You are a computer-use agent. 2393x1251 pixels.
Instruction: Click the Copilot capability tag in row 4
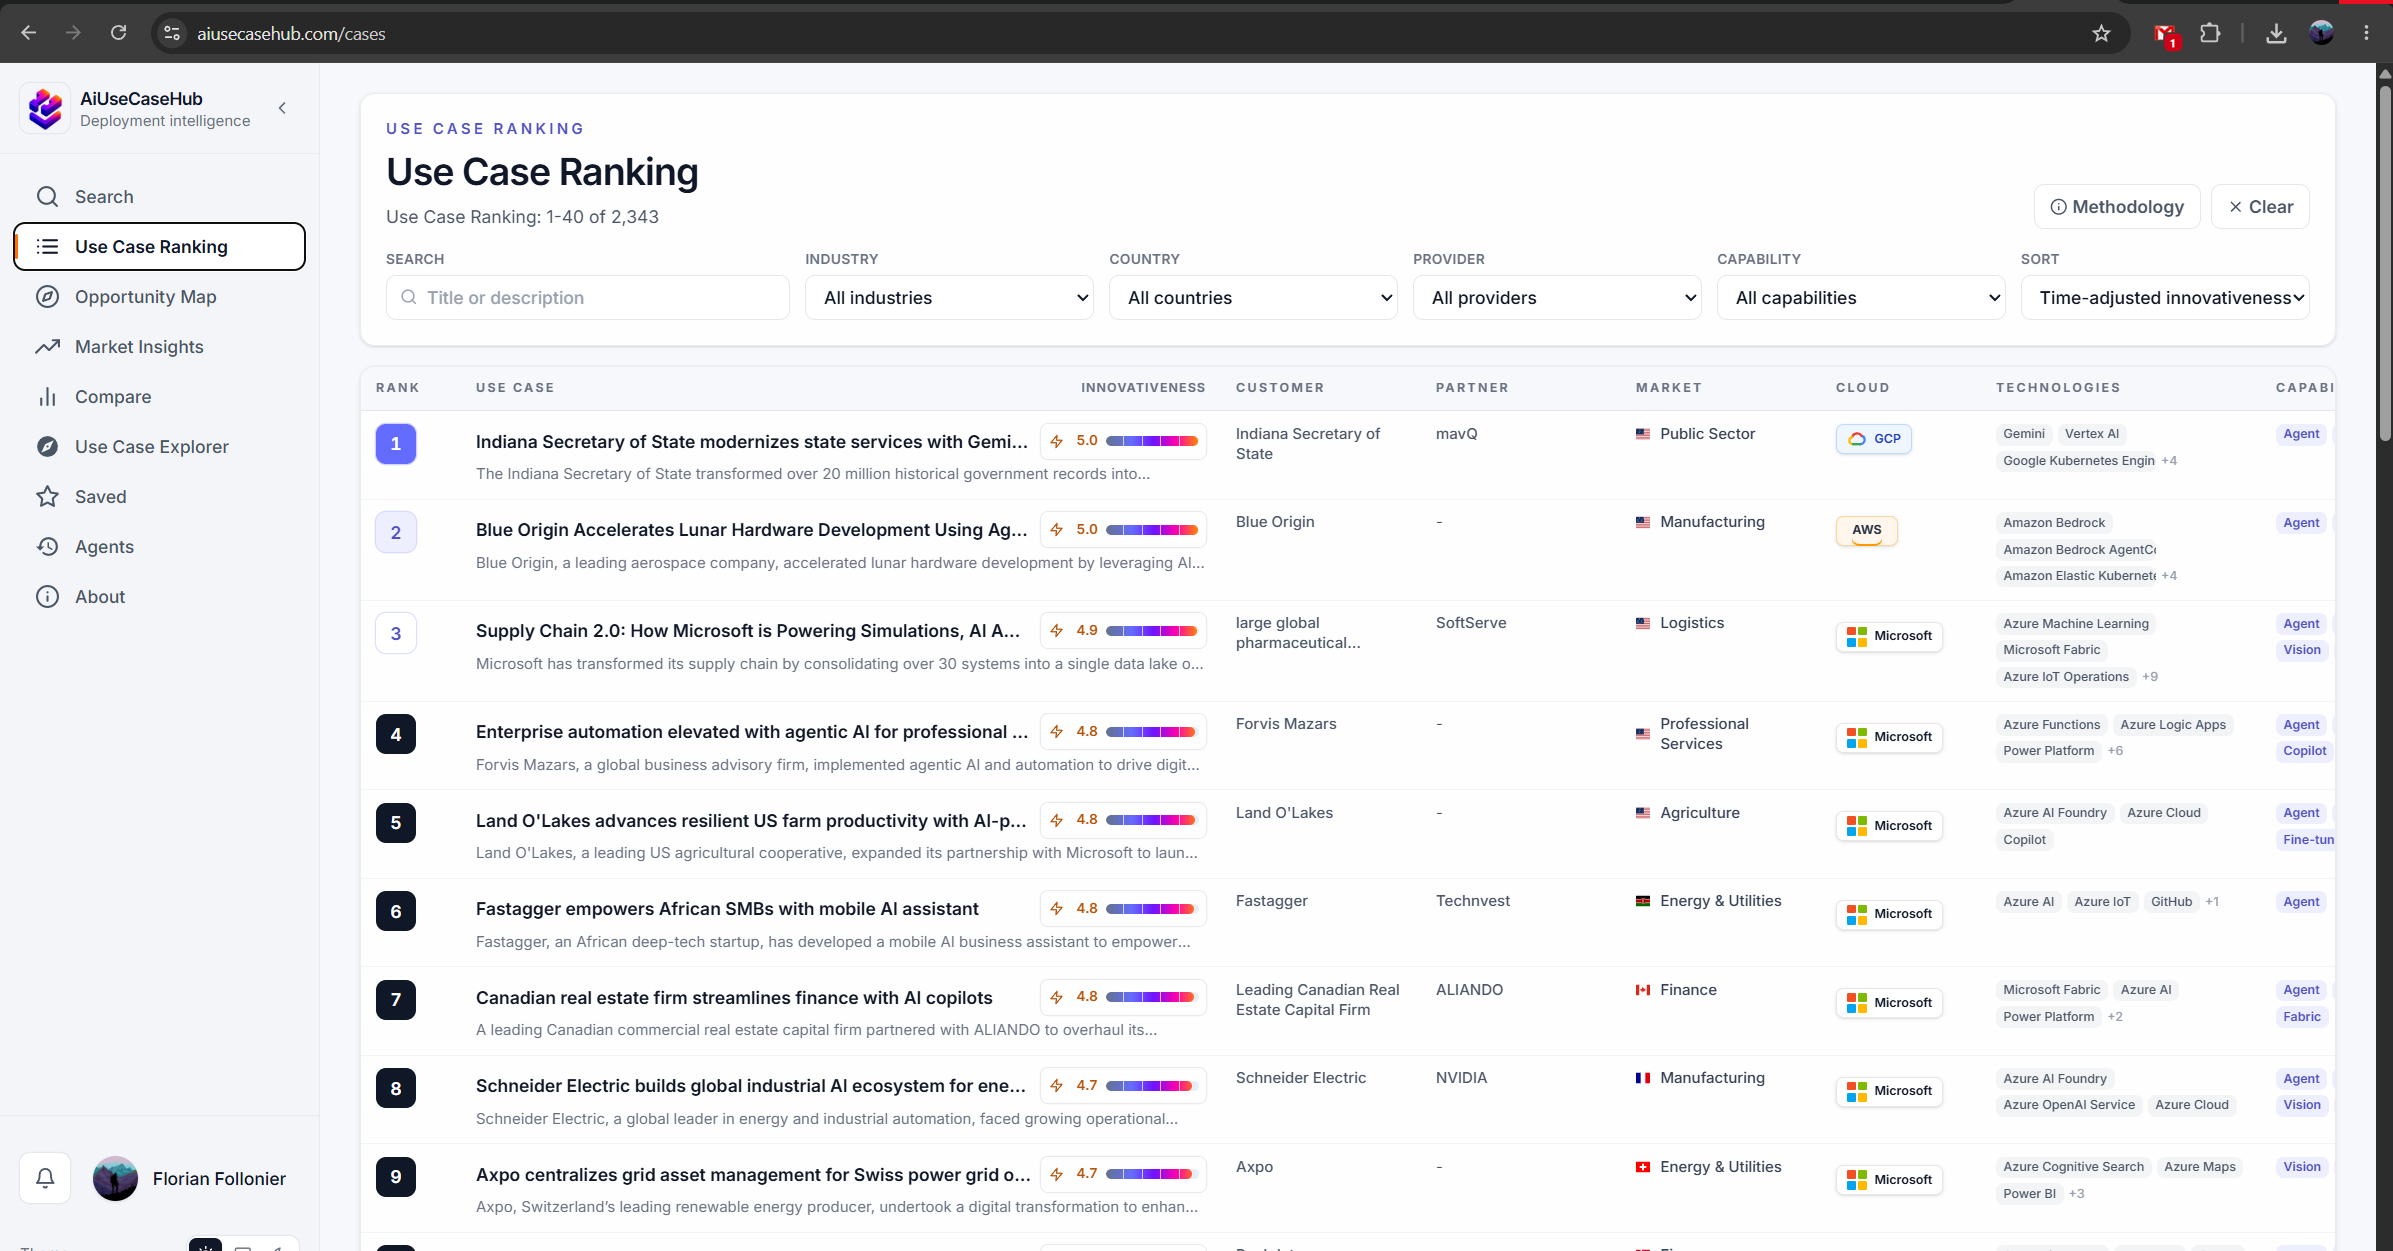coord(2304,751)
